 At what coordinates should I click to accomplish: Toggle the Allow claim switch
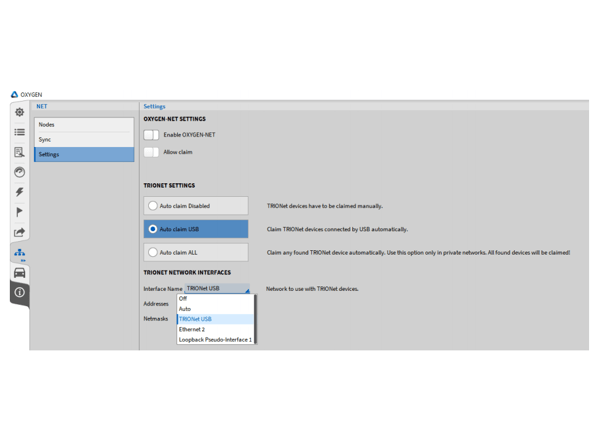pyautogui.click(x=151, y=152)
